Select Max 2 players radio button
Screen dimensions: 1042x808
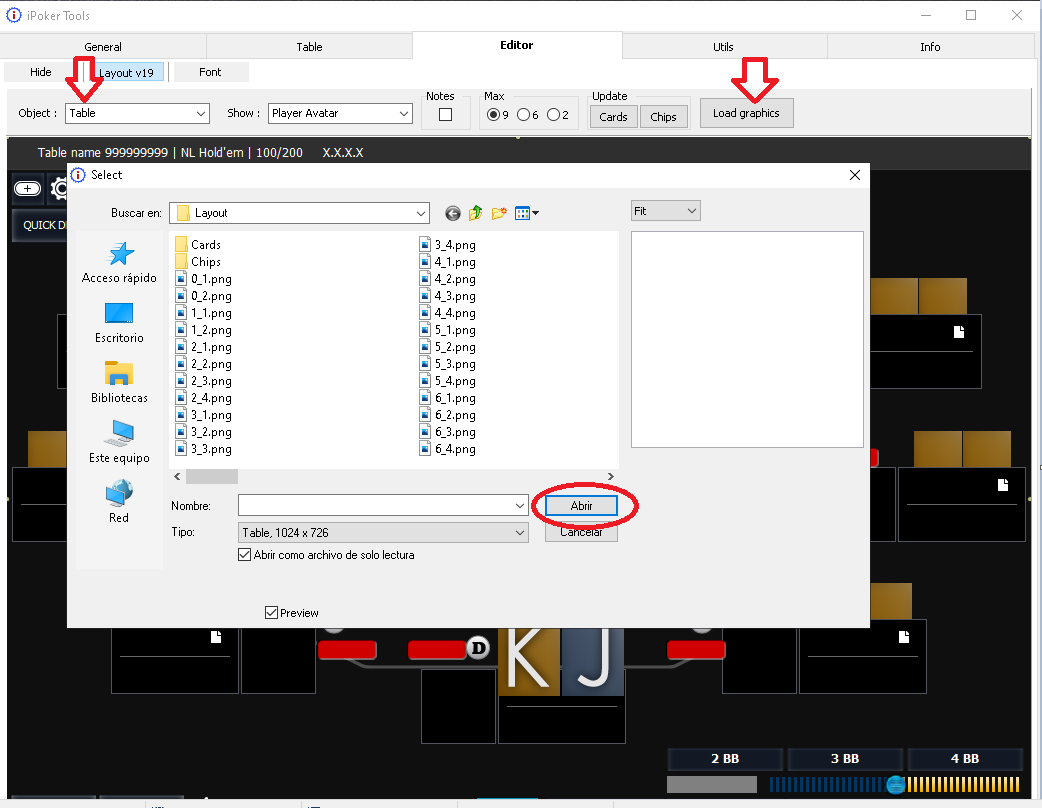point(554,115)
